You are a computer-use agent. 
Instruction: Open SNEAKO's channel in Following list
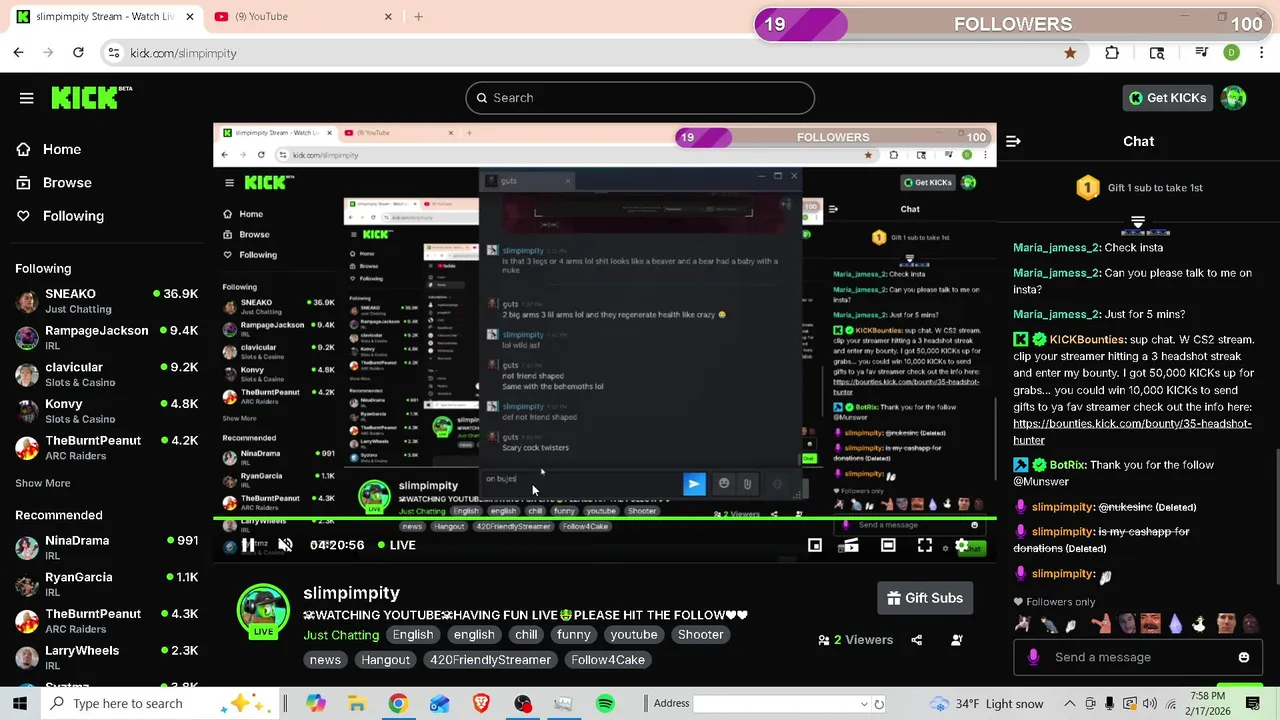106,301
